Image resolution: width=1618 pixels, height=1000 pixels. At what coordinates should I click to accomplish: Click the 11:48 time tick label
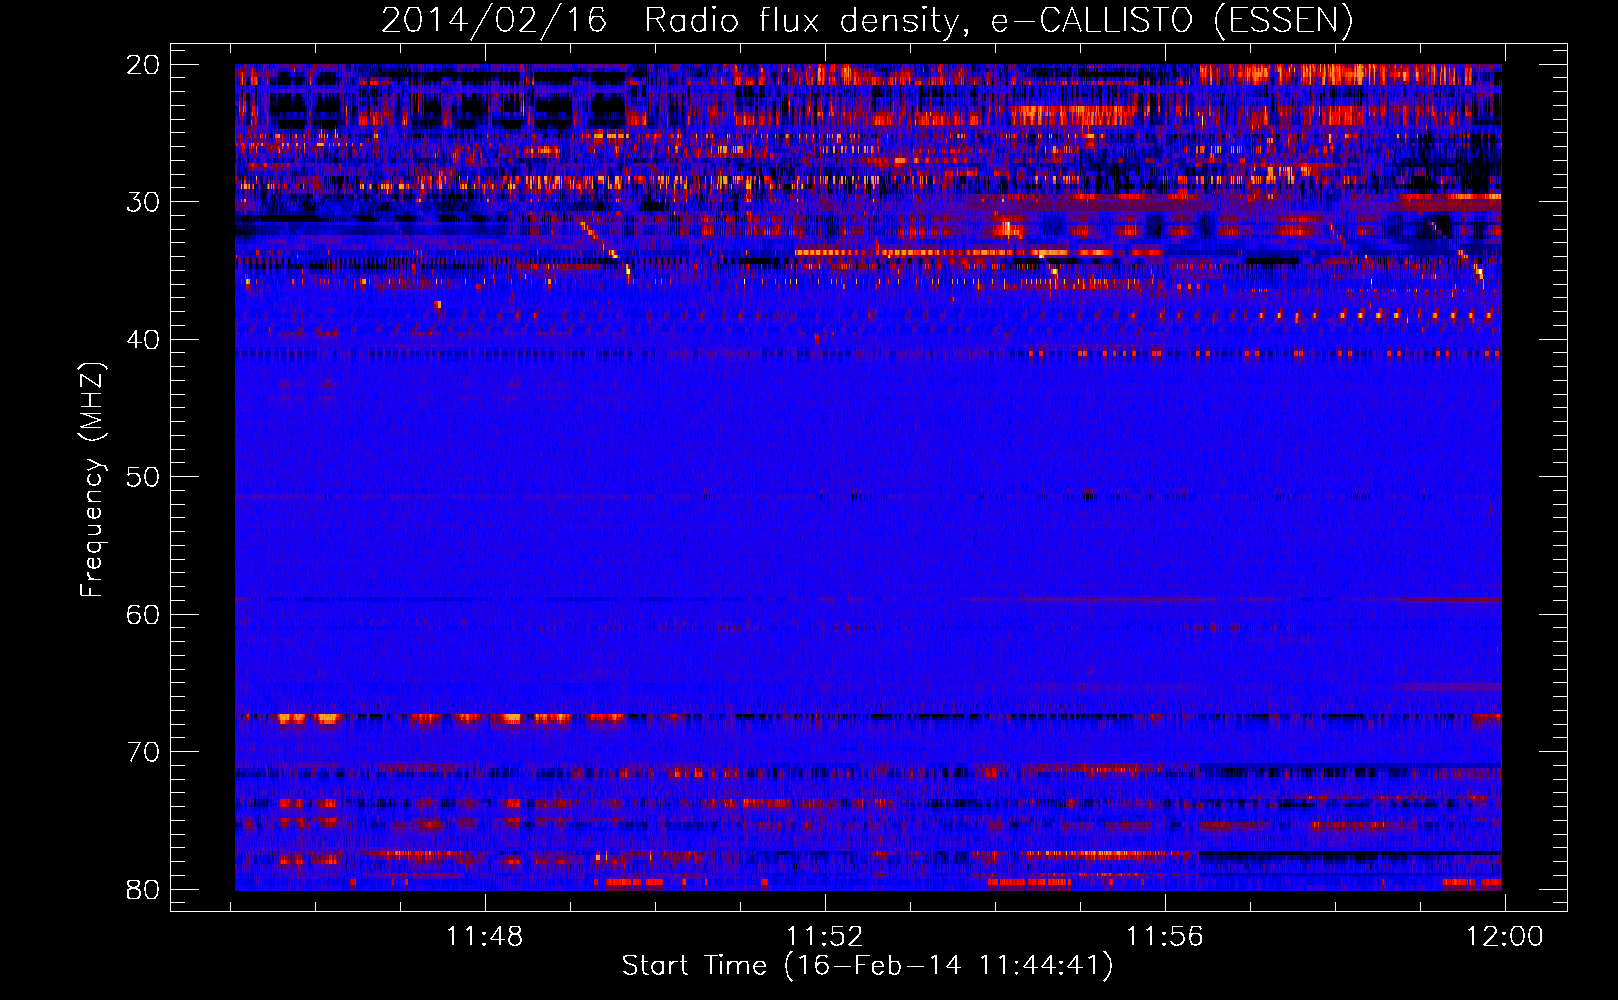coord(485,937)
